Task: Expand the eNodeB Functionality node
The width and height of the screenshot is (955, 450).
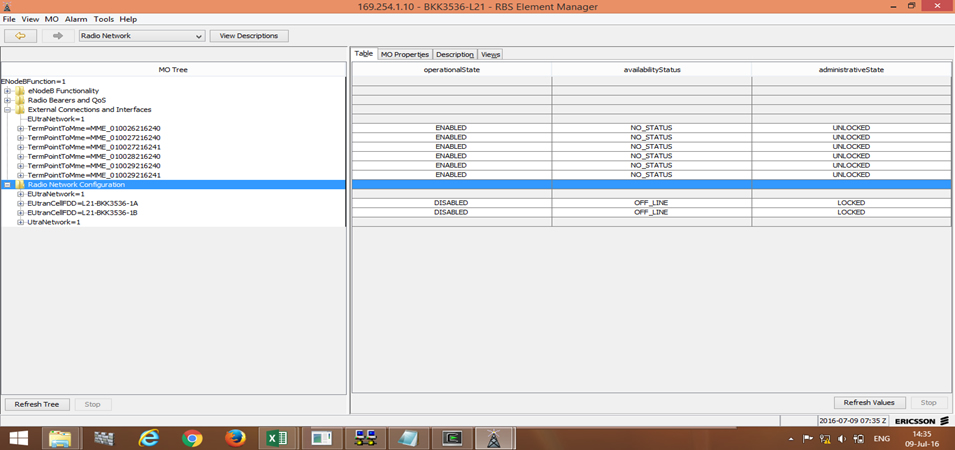Action: tap(7, 91)
